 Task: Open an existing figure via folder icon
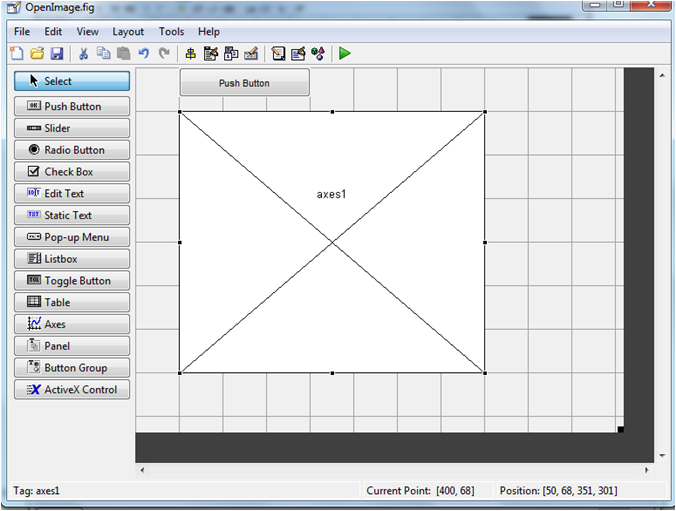pos(37,53)
